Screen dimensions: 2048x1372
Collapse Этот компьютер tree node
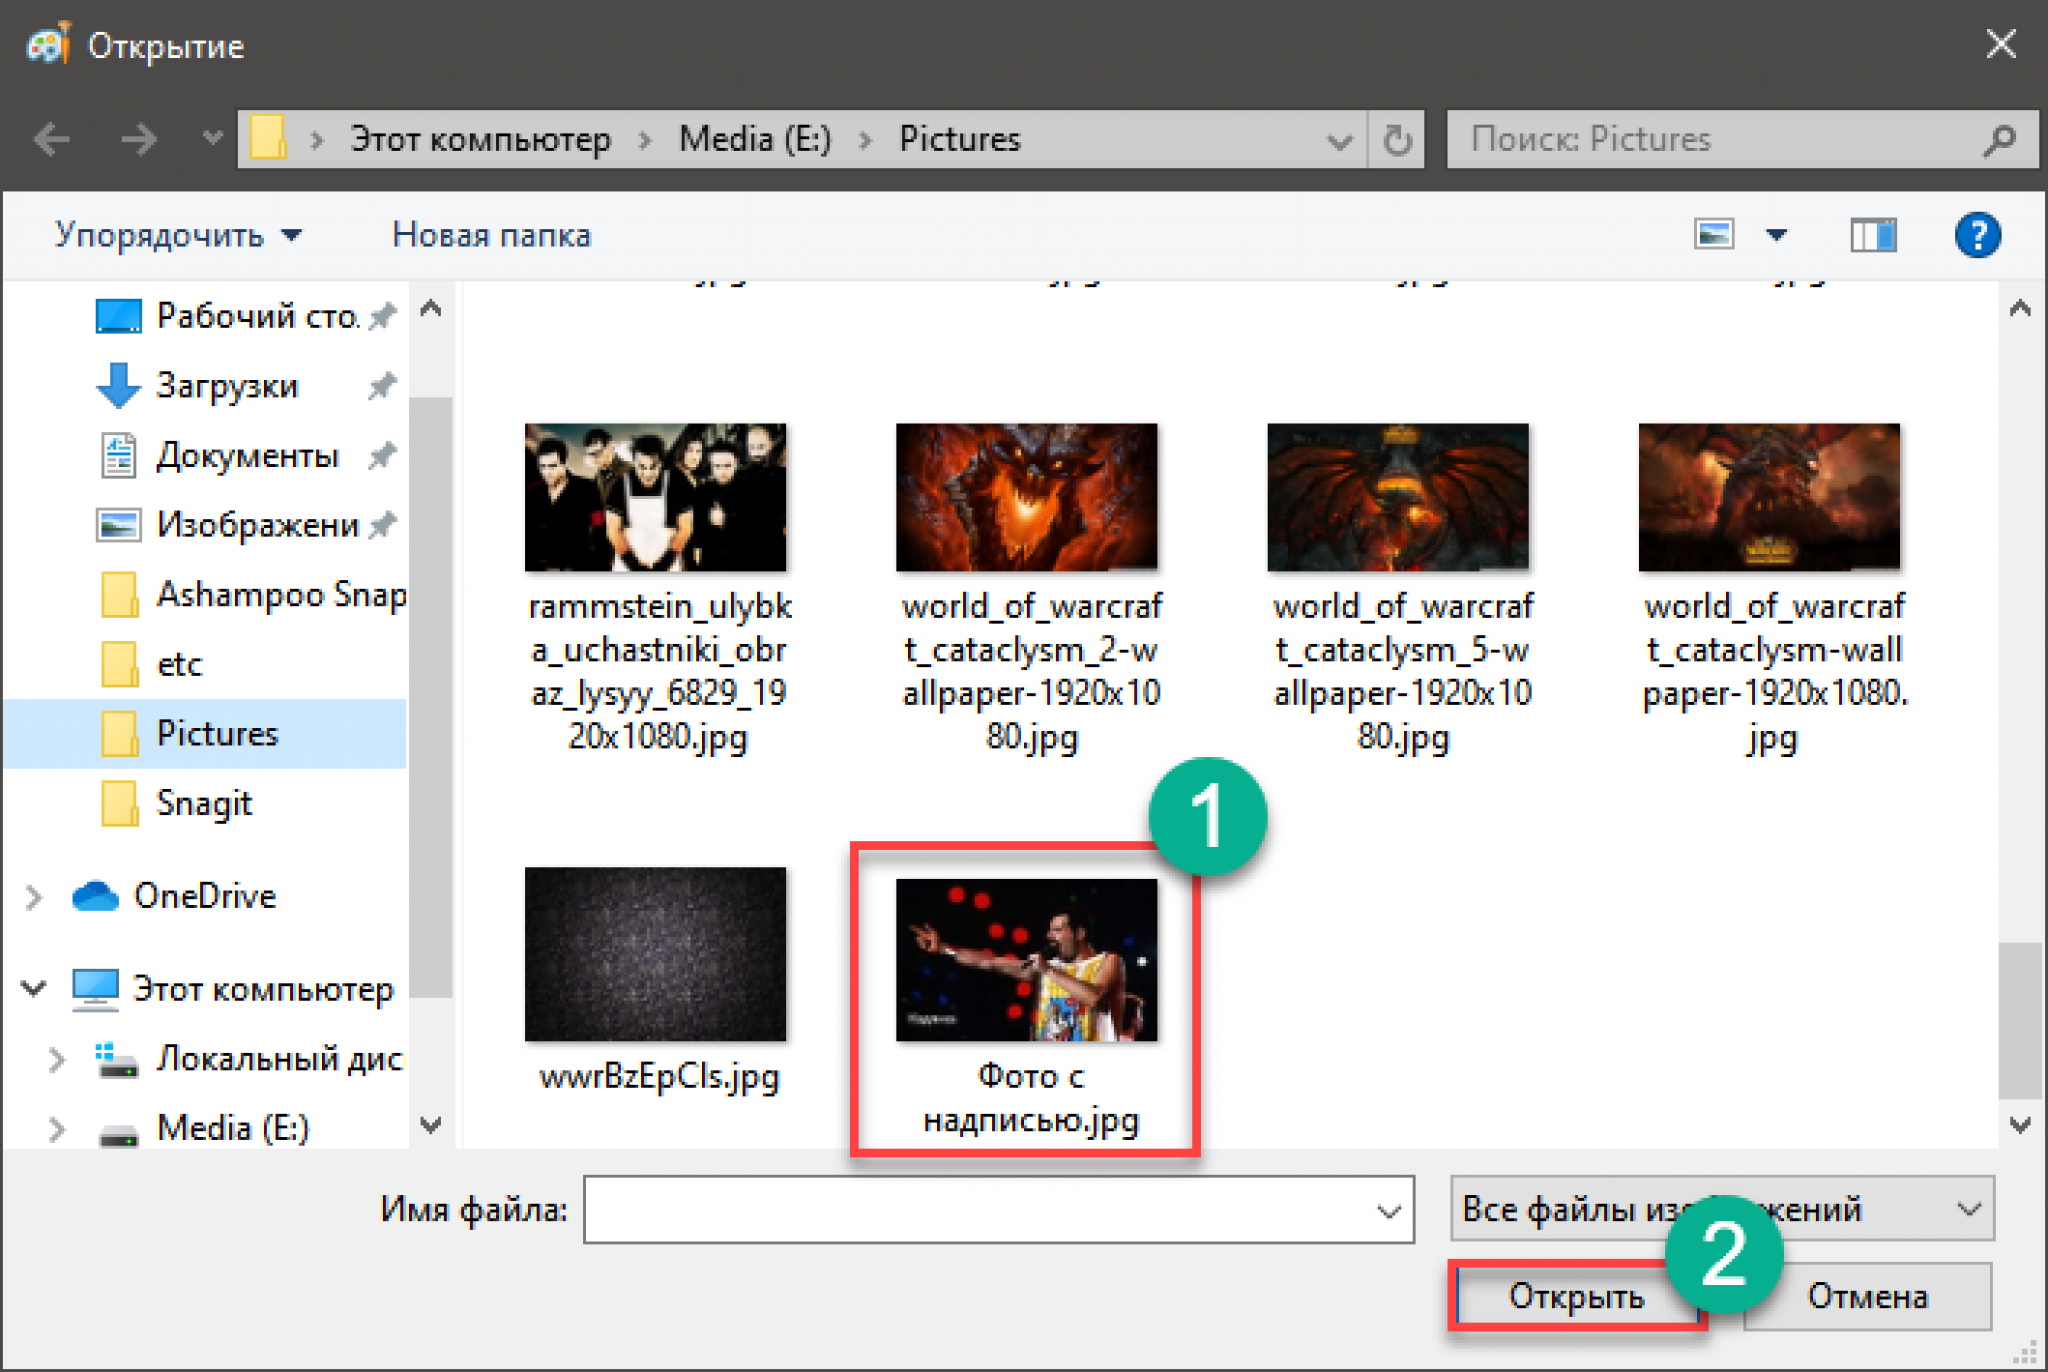(x=34, y=989)
